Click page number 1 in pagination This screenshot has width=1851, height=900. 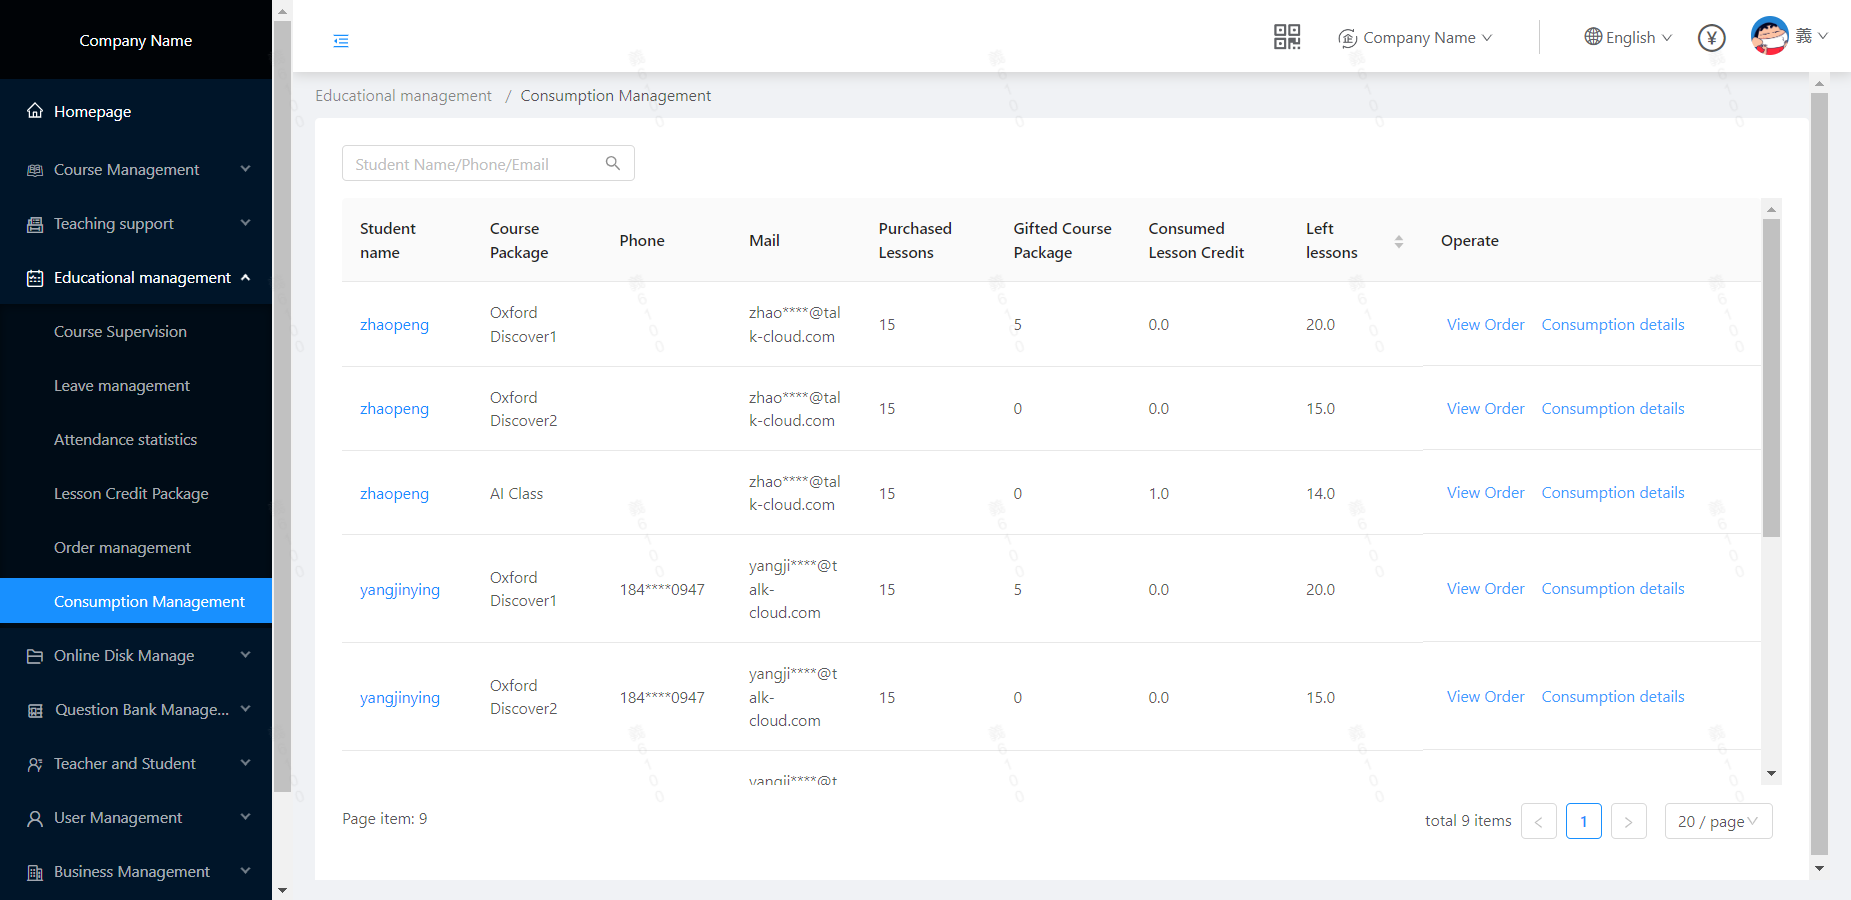pyautogui.click(x=1583, y=821)
